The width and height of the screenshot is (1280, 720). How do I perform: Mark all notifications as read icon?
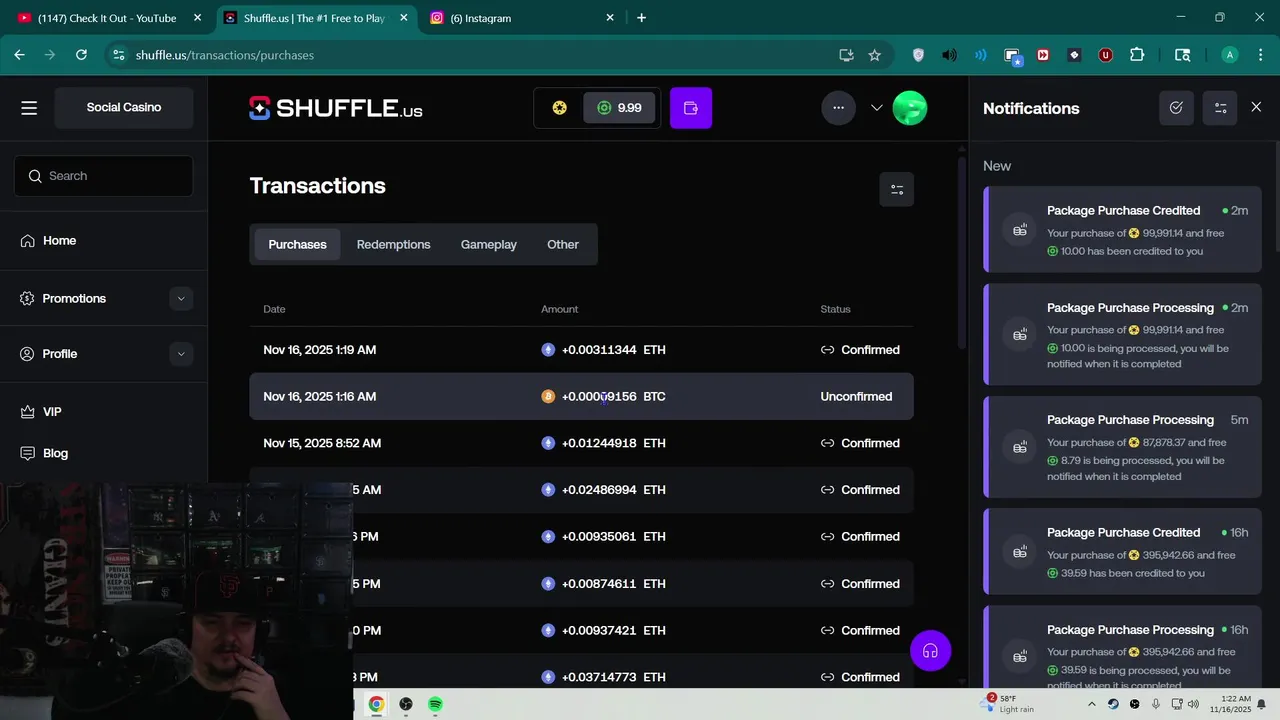[1176, 108]
